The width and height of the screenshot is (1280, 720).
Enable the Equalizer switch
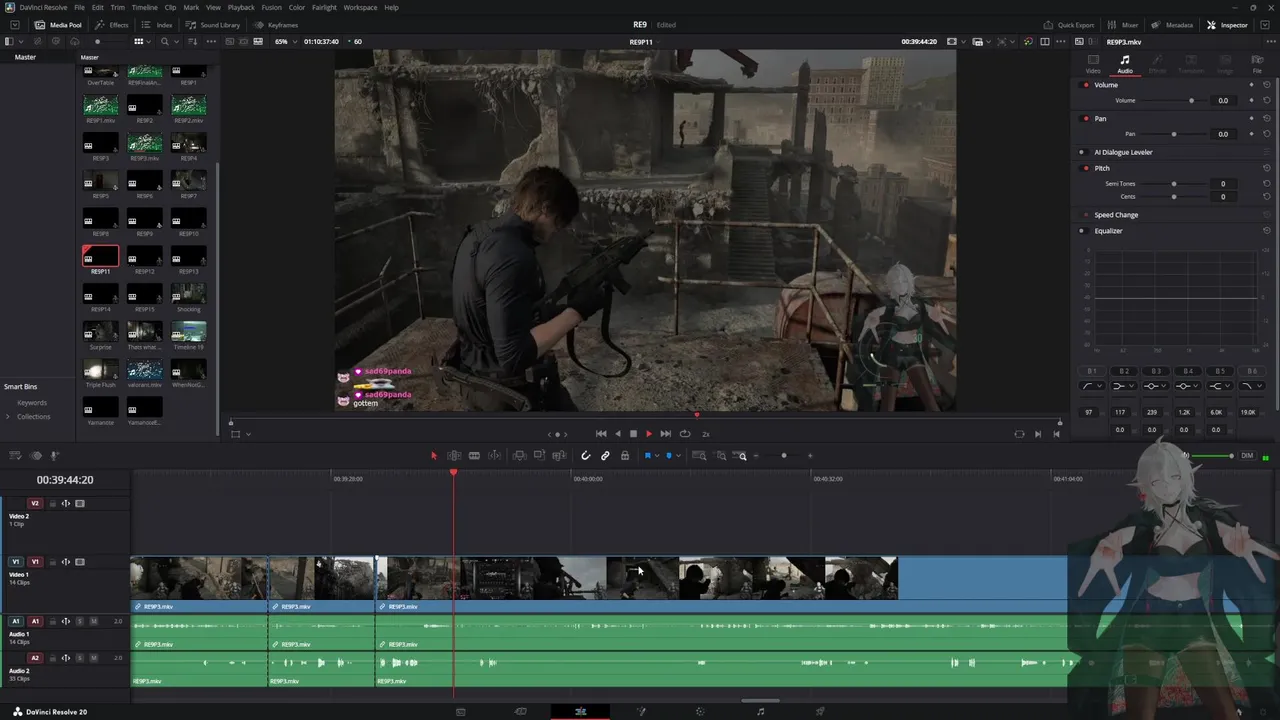pyautogui.click(x=1082, y=231)
